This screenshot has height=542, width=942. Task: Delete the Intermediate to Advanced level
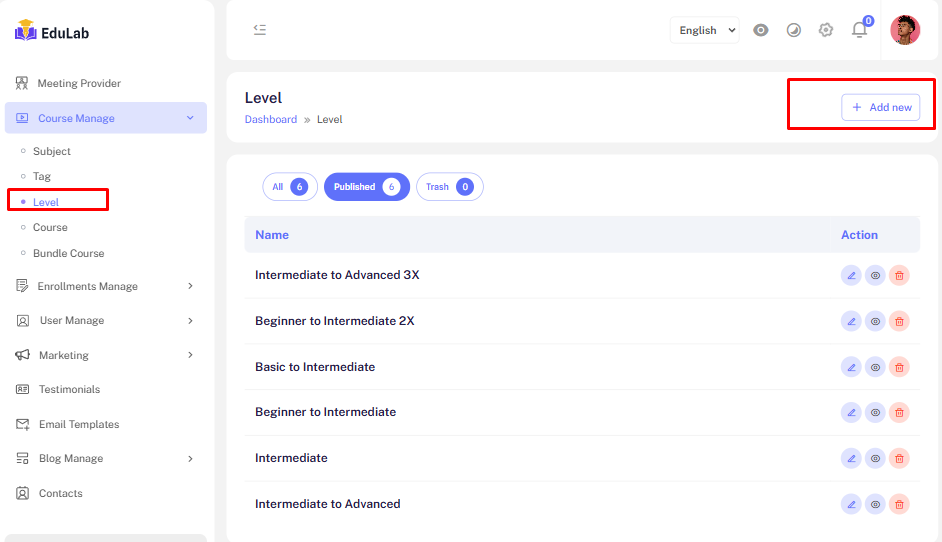pyautogui.click(x=899, y=504)
